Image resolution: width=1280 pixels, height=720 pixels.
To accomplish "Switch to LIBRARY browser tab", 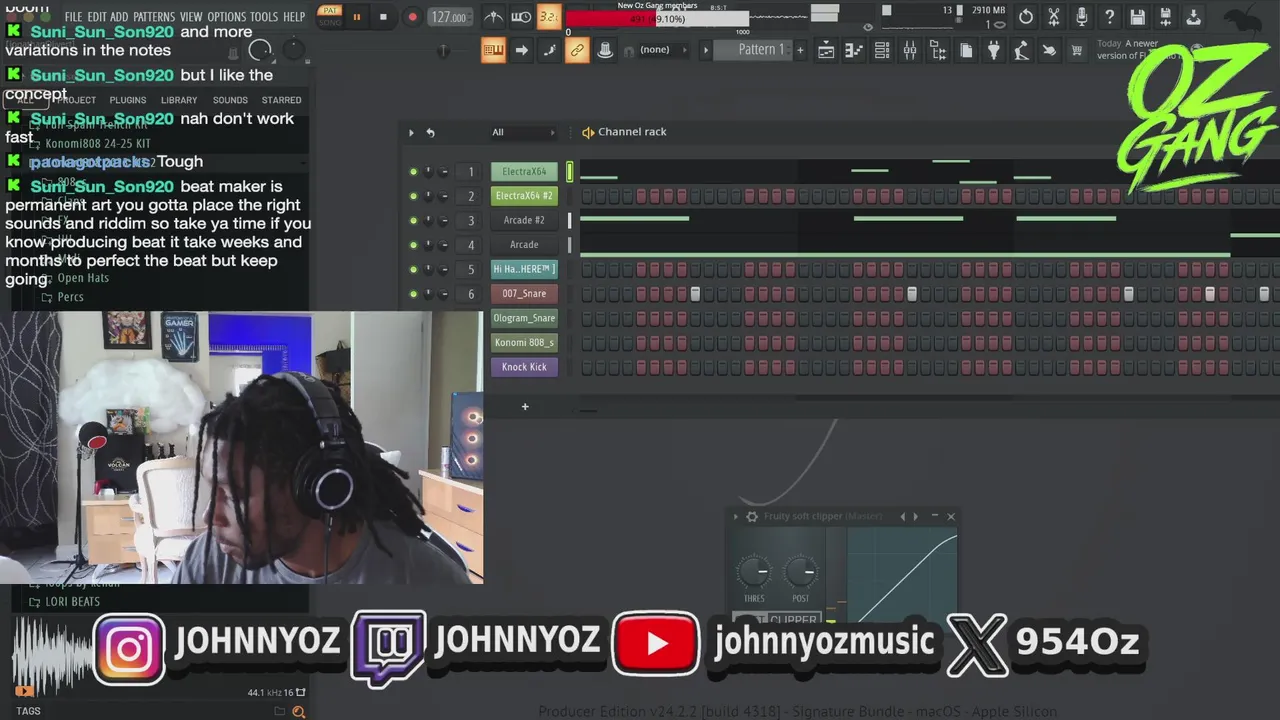I will tap(179, 100).
